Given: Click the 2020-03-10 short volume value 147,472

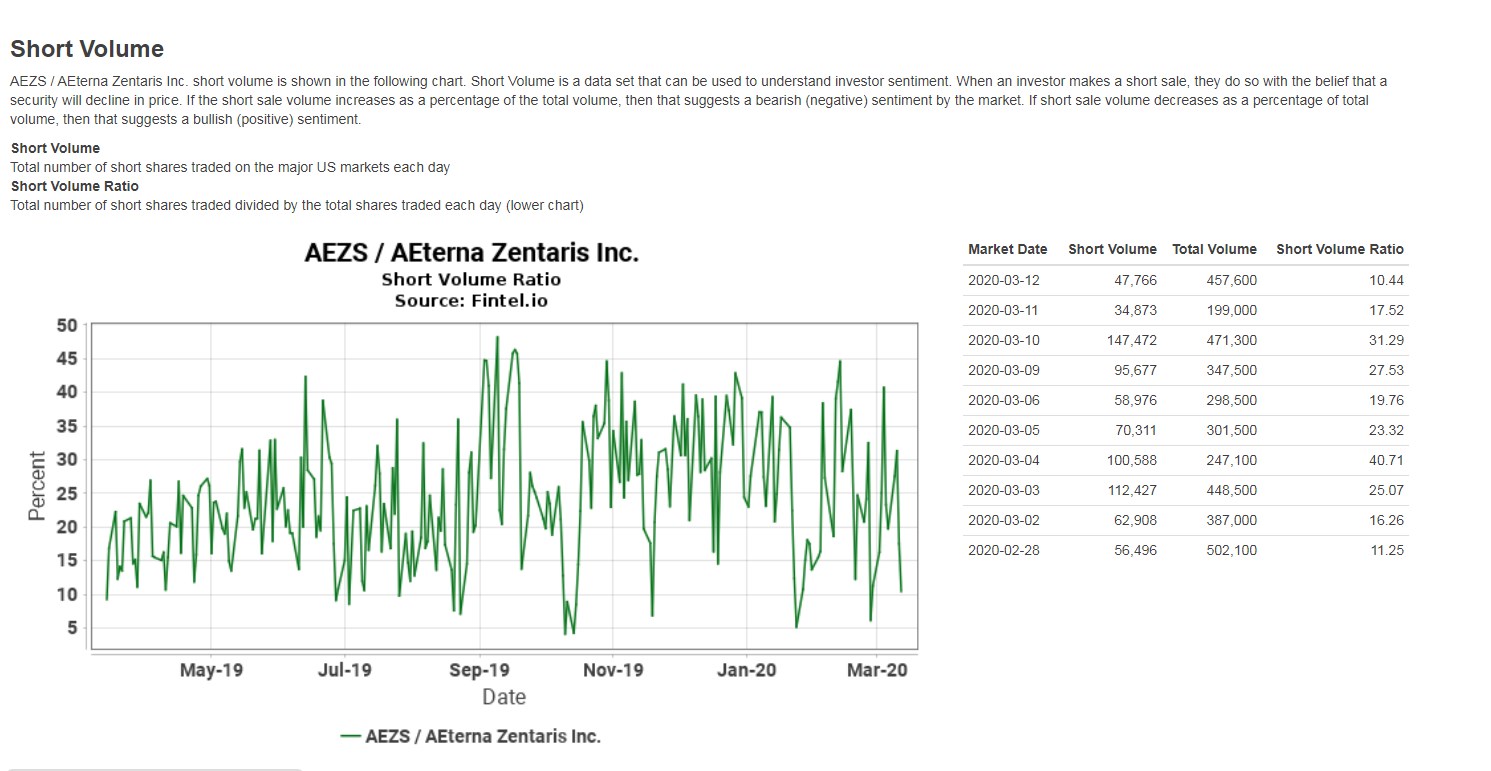Looking at the screenshot, I should pos(1131,340).
